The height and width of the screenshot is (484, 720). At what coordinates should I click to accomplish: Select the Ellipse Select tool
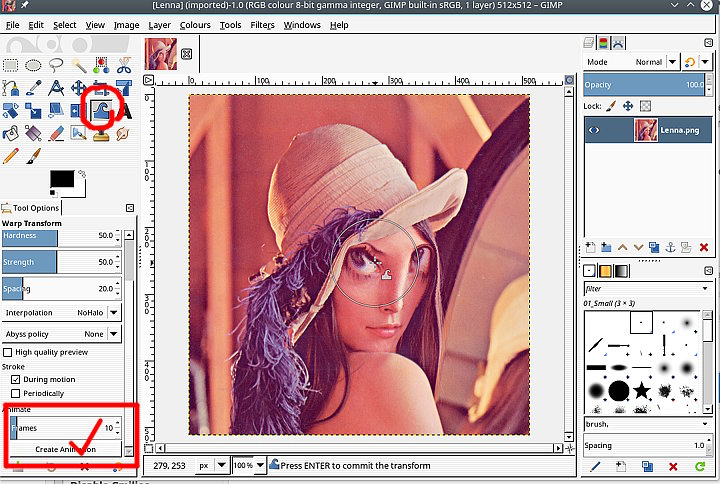[x=33, y=65]
